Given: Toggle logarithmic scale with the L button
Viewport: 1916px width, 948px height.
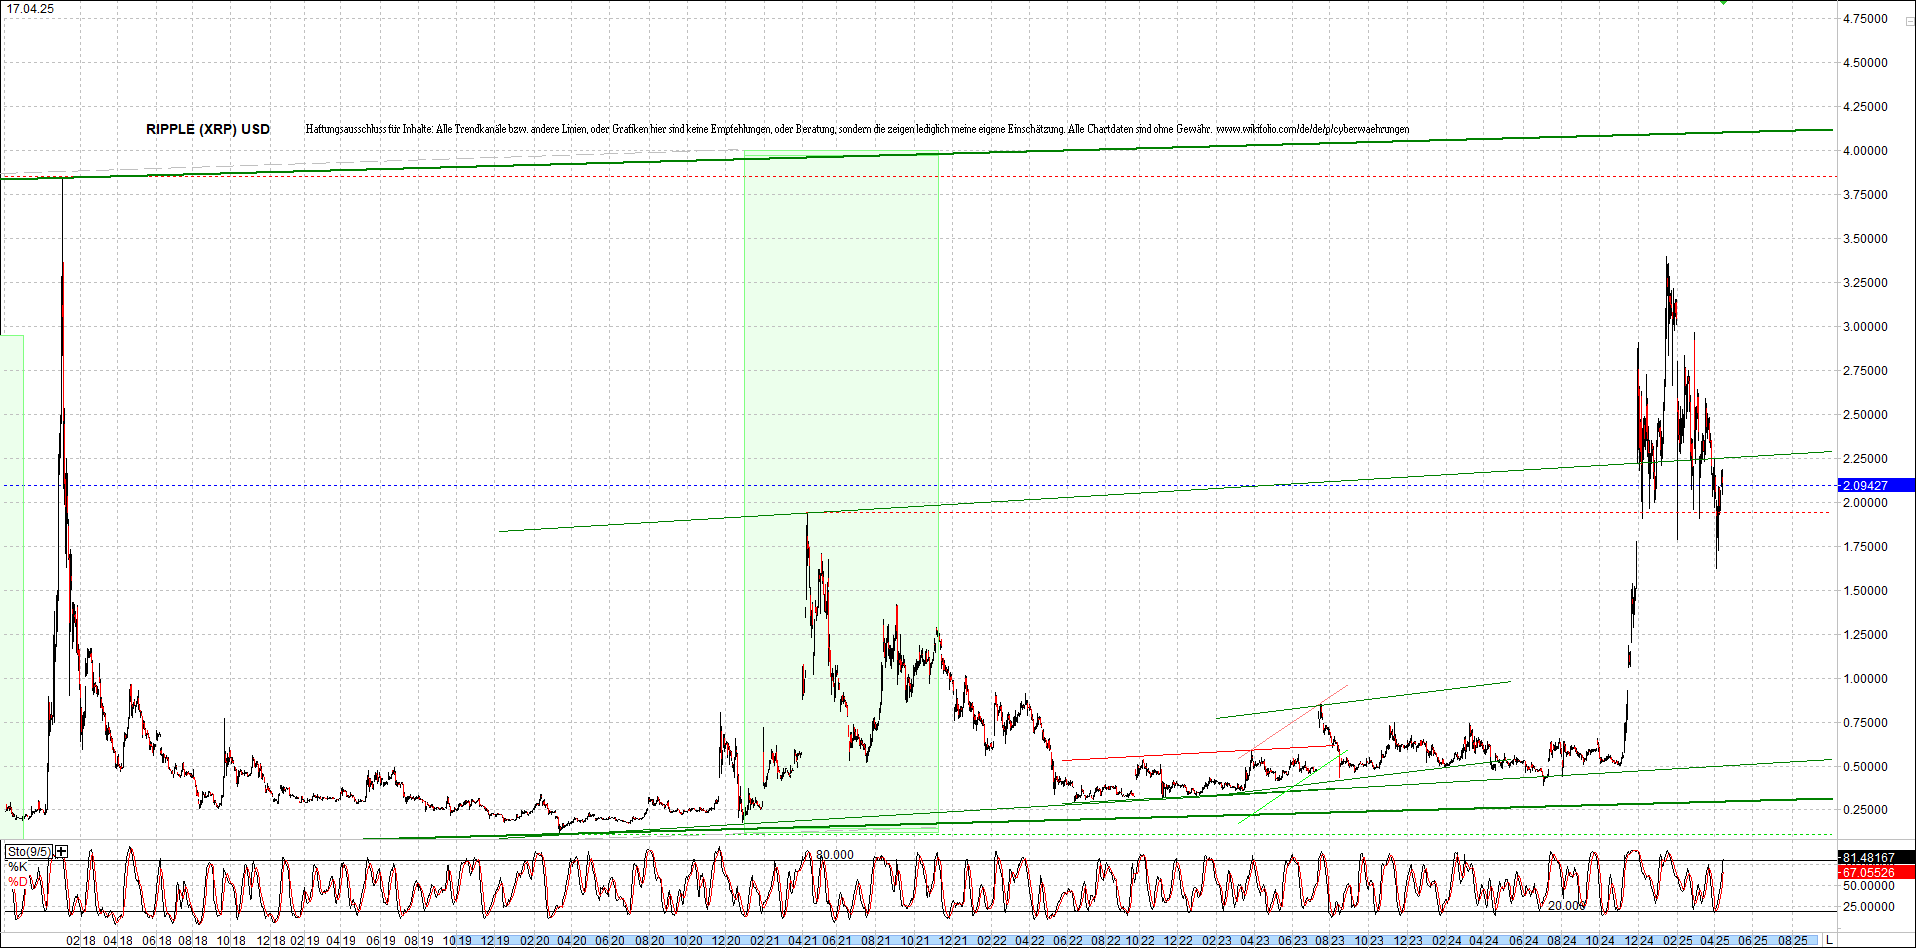Looking at the screenshot, I should (x=1829, y=939).
